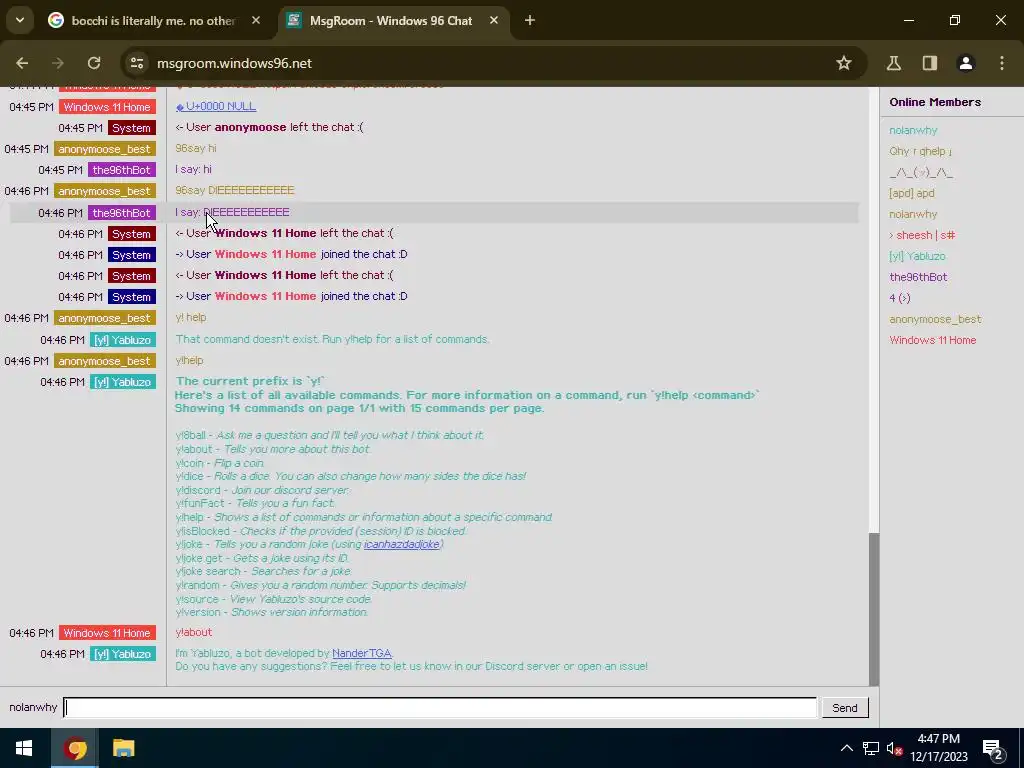
Task: Bookmark this page with the star
Action: tap(844, 63)
